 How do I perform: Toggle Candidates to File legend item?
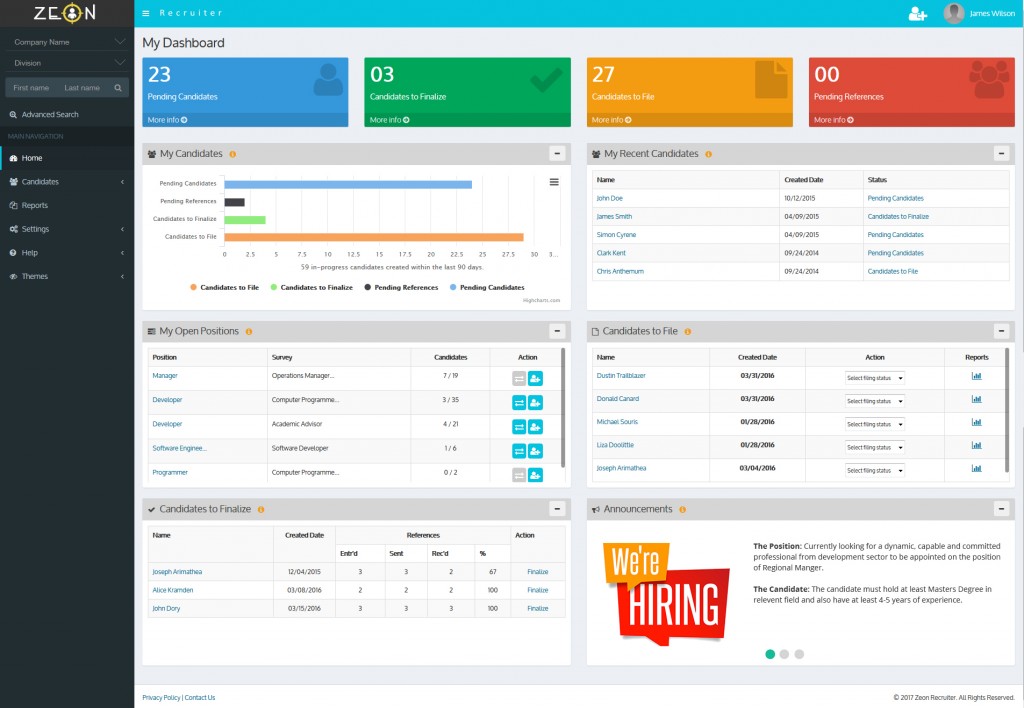[225, 287]
